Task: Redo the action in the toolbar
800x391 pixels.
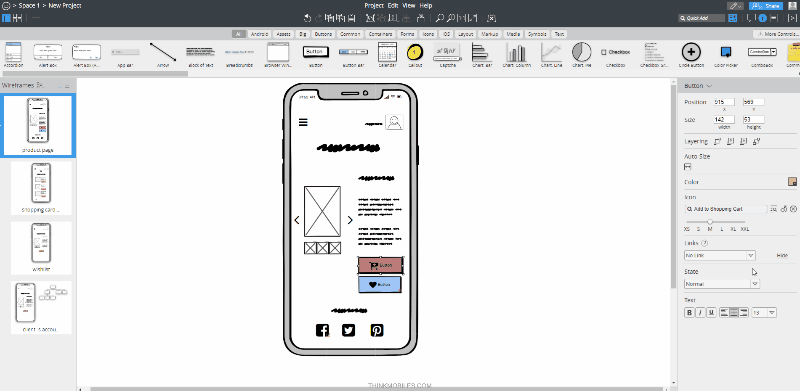Action: coord(318,18)
